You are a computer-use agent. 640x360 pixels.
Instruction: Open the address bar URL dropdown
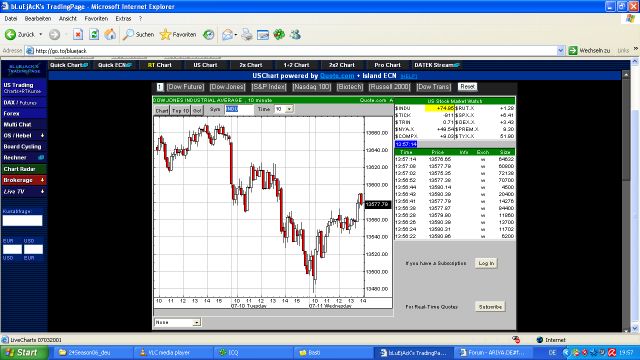560,51
